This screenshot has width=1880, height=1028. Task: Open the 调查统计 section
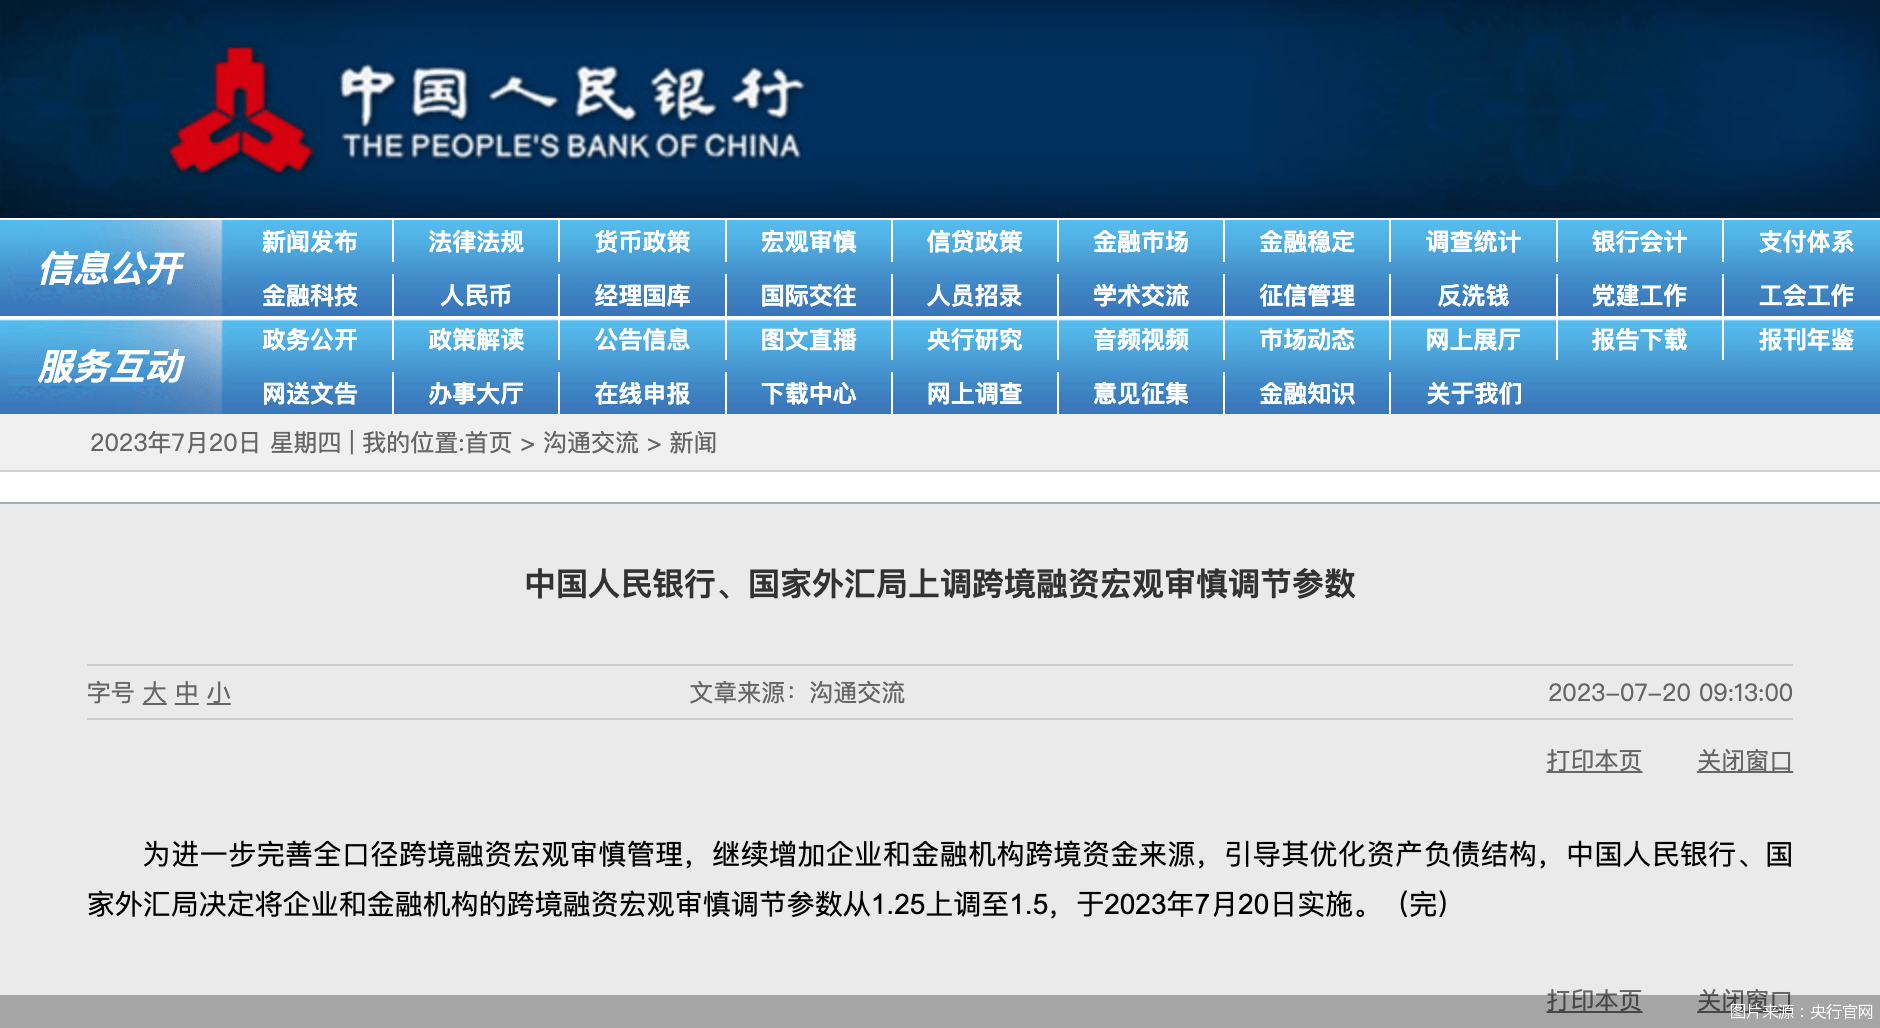[x=1472, y=242]
